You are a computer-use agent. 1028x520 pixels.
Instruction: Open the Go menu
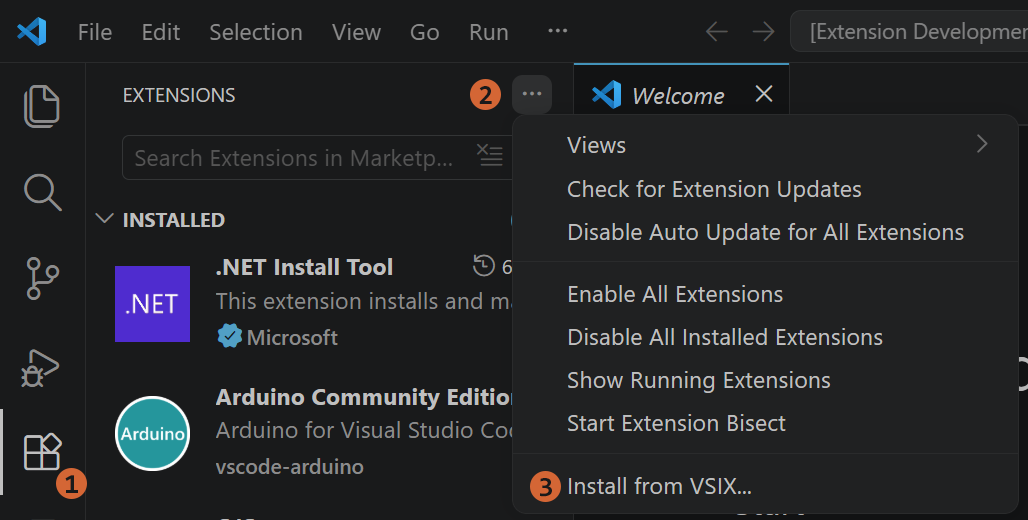[x=424, y=31]
